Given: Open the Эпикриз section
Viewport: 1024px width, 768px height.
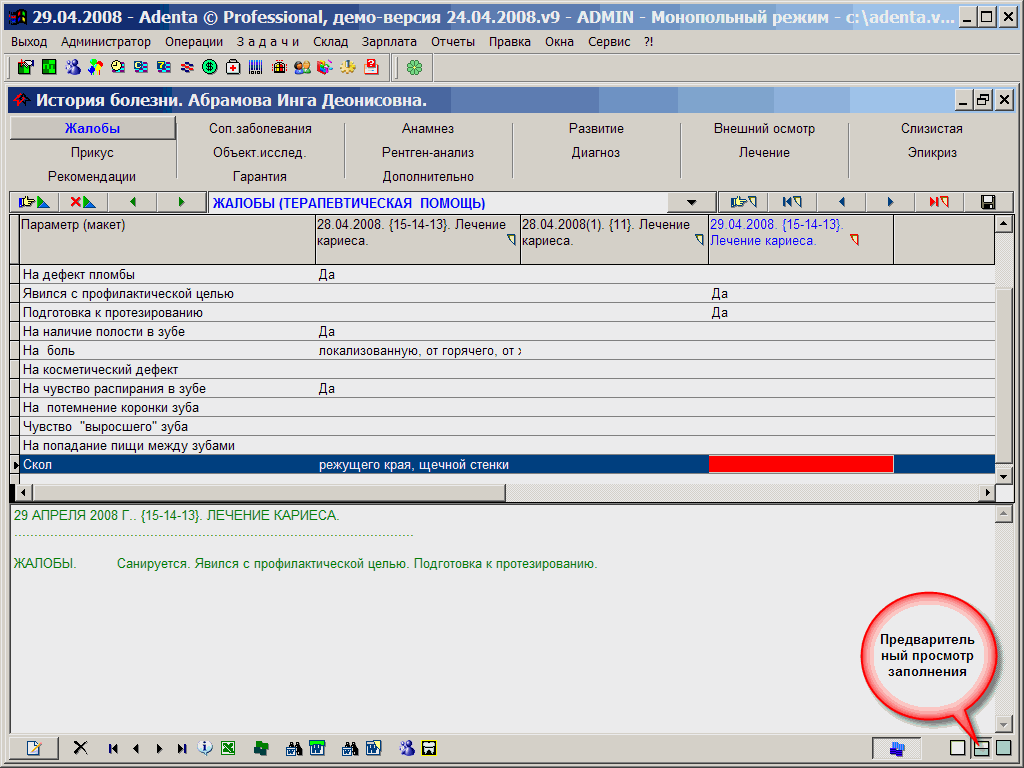Looking at the screenshot, I should tap(932, 153).
